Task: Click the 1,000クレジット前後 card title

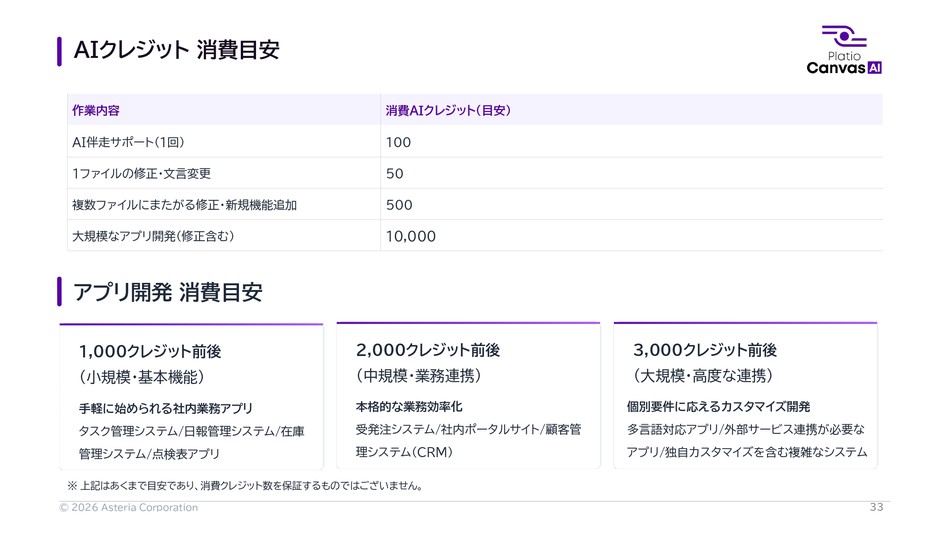Action: click(150, 352)
